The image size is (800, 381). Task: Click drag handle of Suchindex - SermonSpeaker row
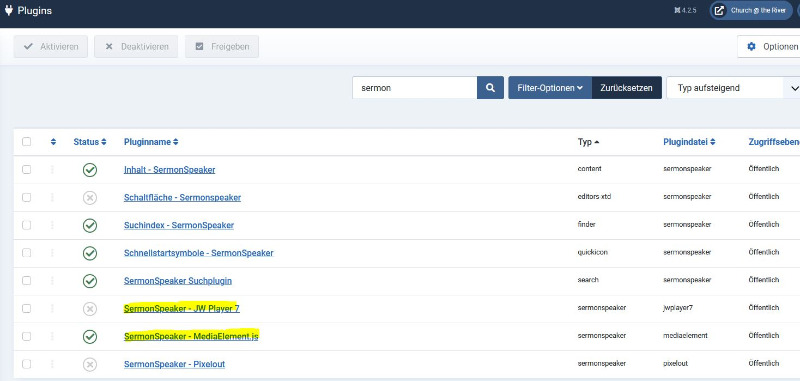pos(52,225)
